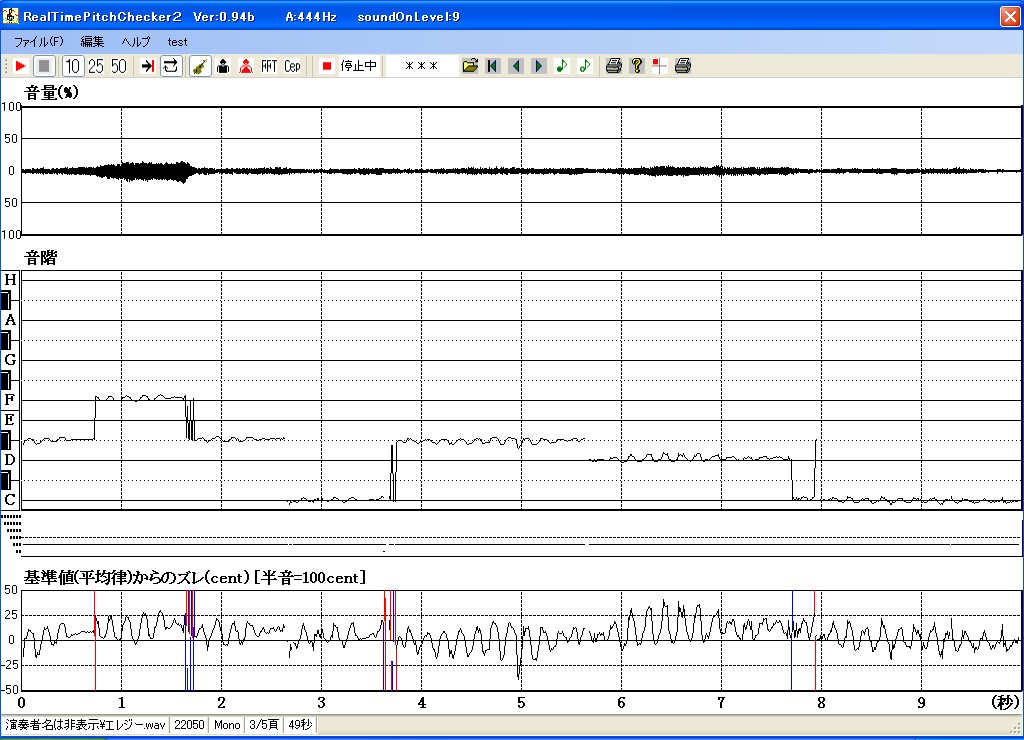1024x740 pixels.
Task: Open a wav file with folder icon
Action: point(470,66)
